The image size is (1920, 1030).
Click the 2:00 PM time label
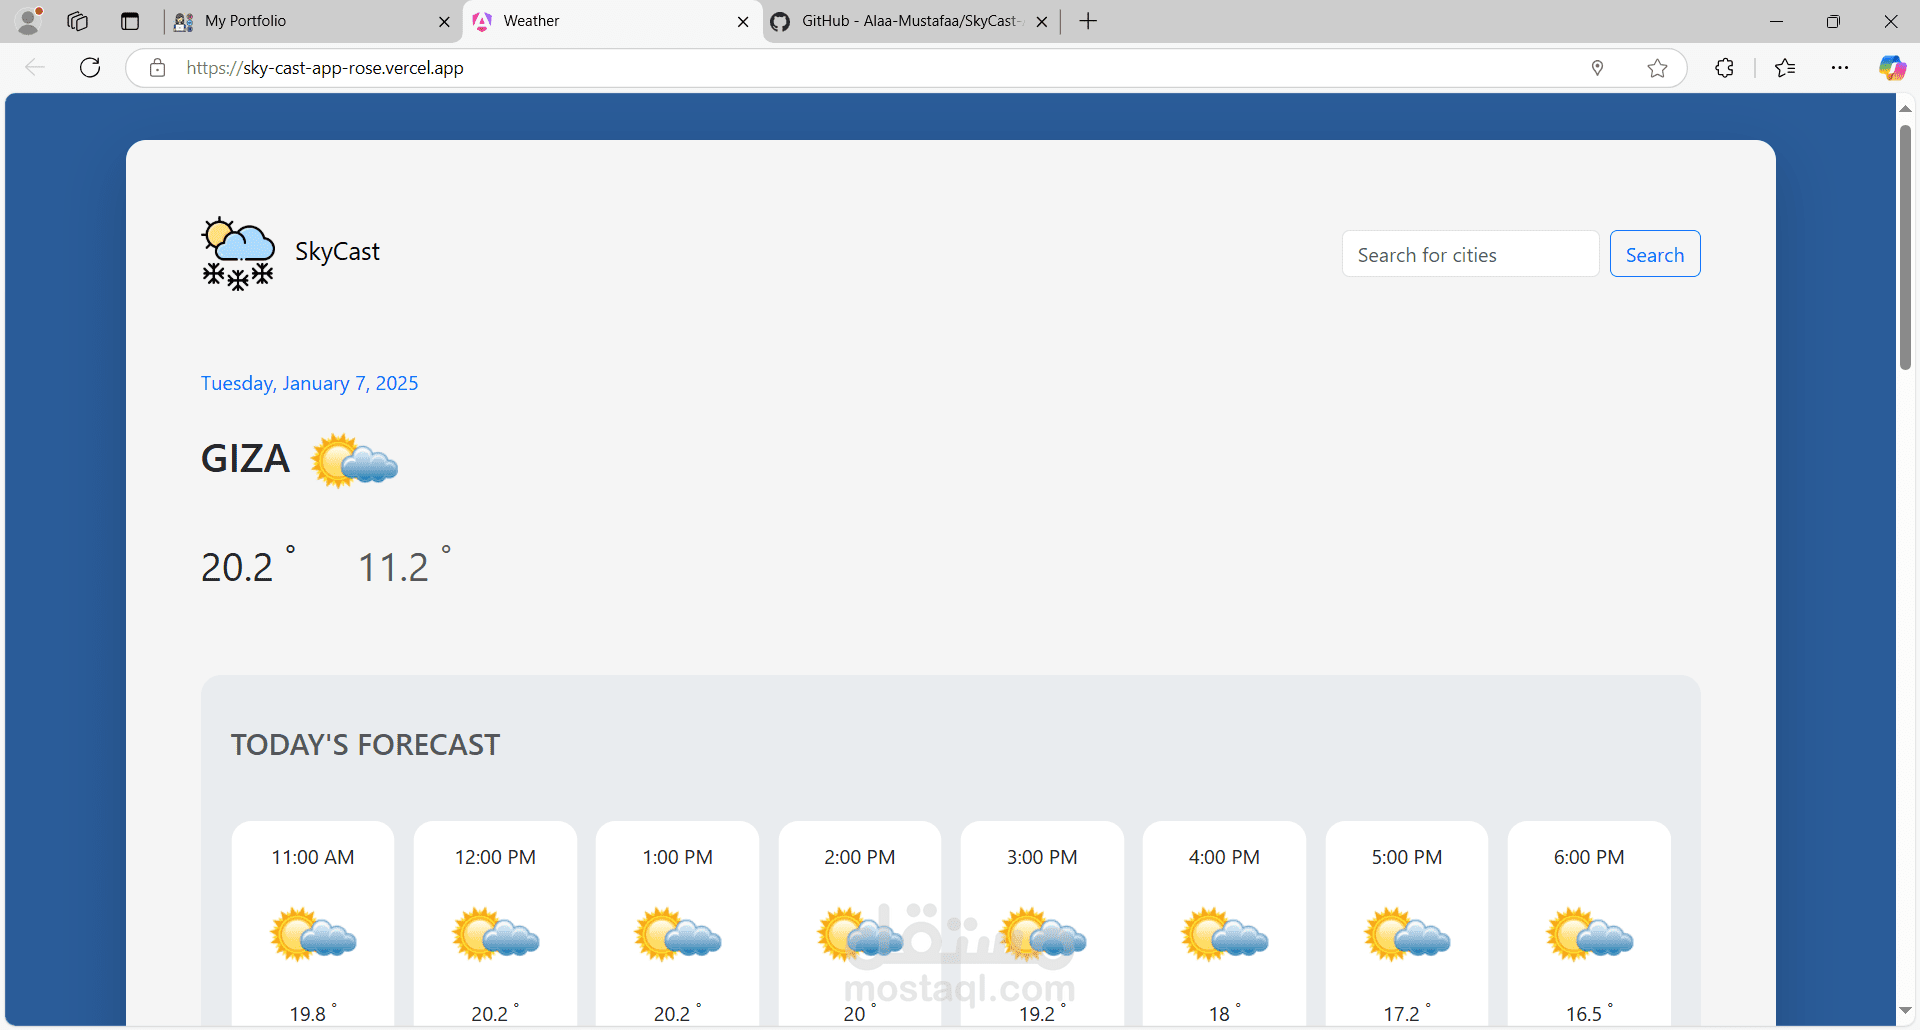tap(860, 858)
